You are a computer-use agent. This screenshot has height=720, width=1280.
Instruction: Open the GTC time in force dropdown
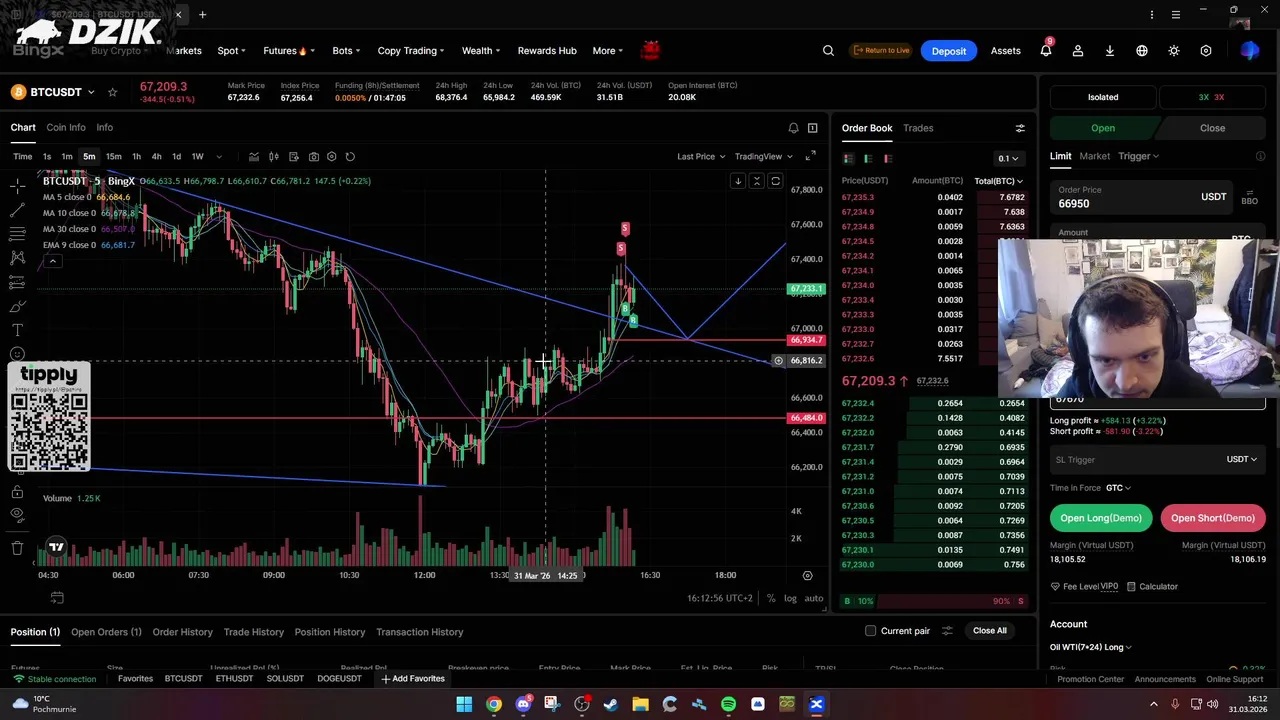(1118, 488)
